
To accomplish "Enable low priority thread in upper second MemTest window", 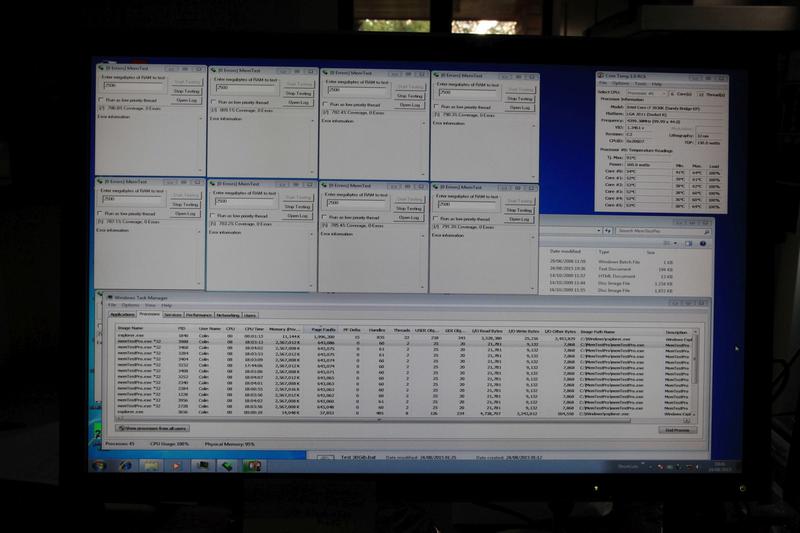I will [x=213, y=102].
